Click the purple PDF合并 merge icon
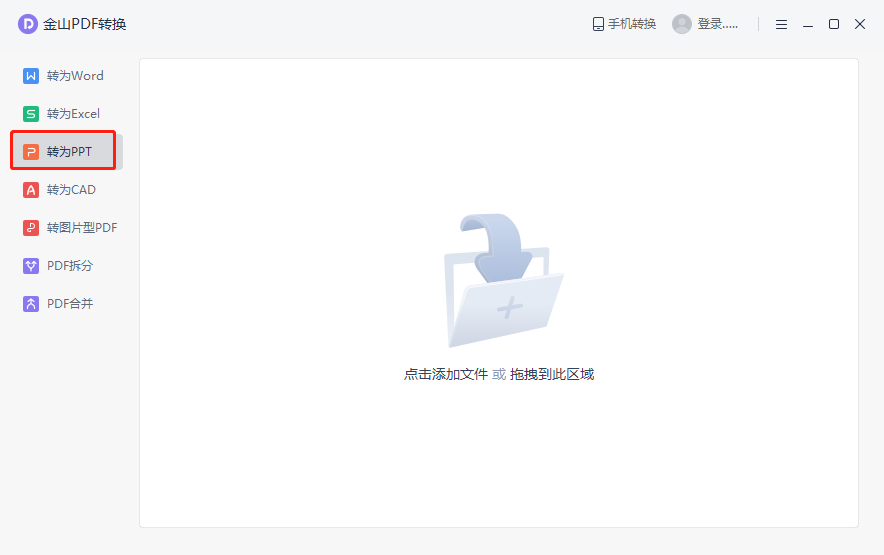 coord(31,304)
